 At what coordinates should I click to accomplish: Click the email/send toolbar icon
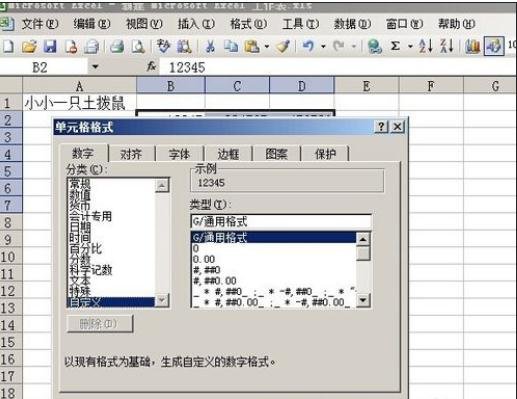click(91, 46)
